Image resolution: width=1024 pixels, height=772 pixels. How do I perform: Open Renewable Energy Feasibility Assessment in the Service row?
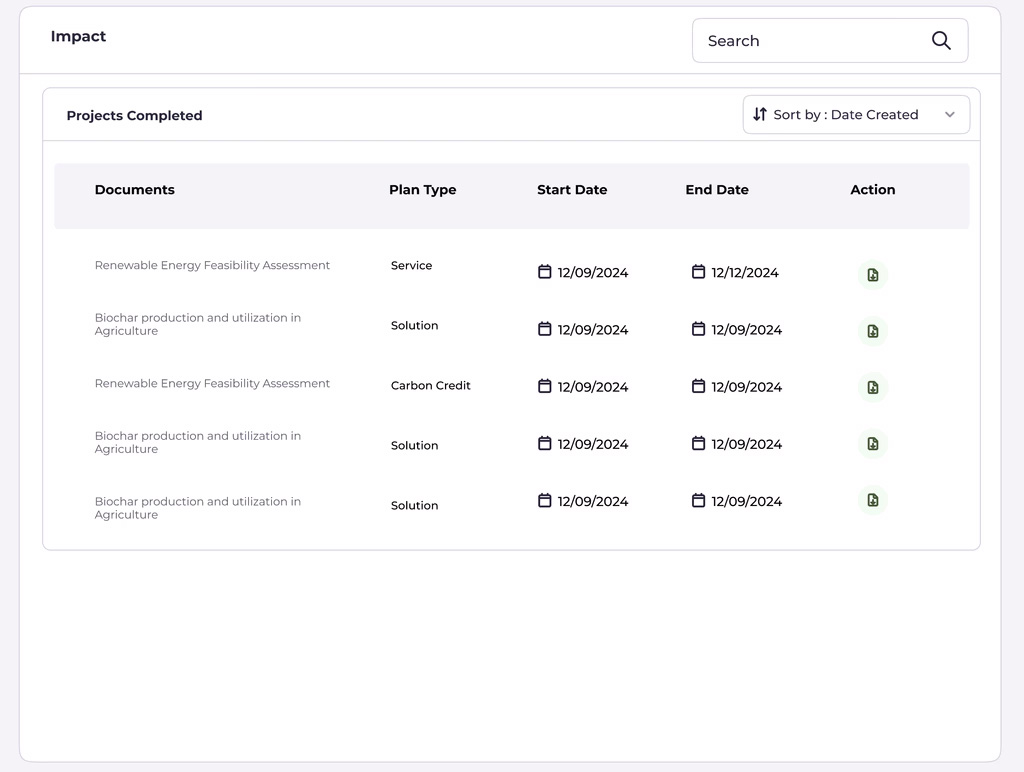212,266
